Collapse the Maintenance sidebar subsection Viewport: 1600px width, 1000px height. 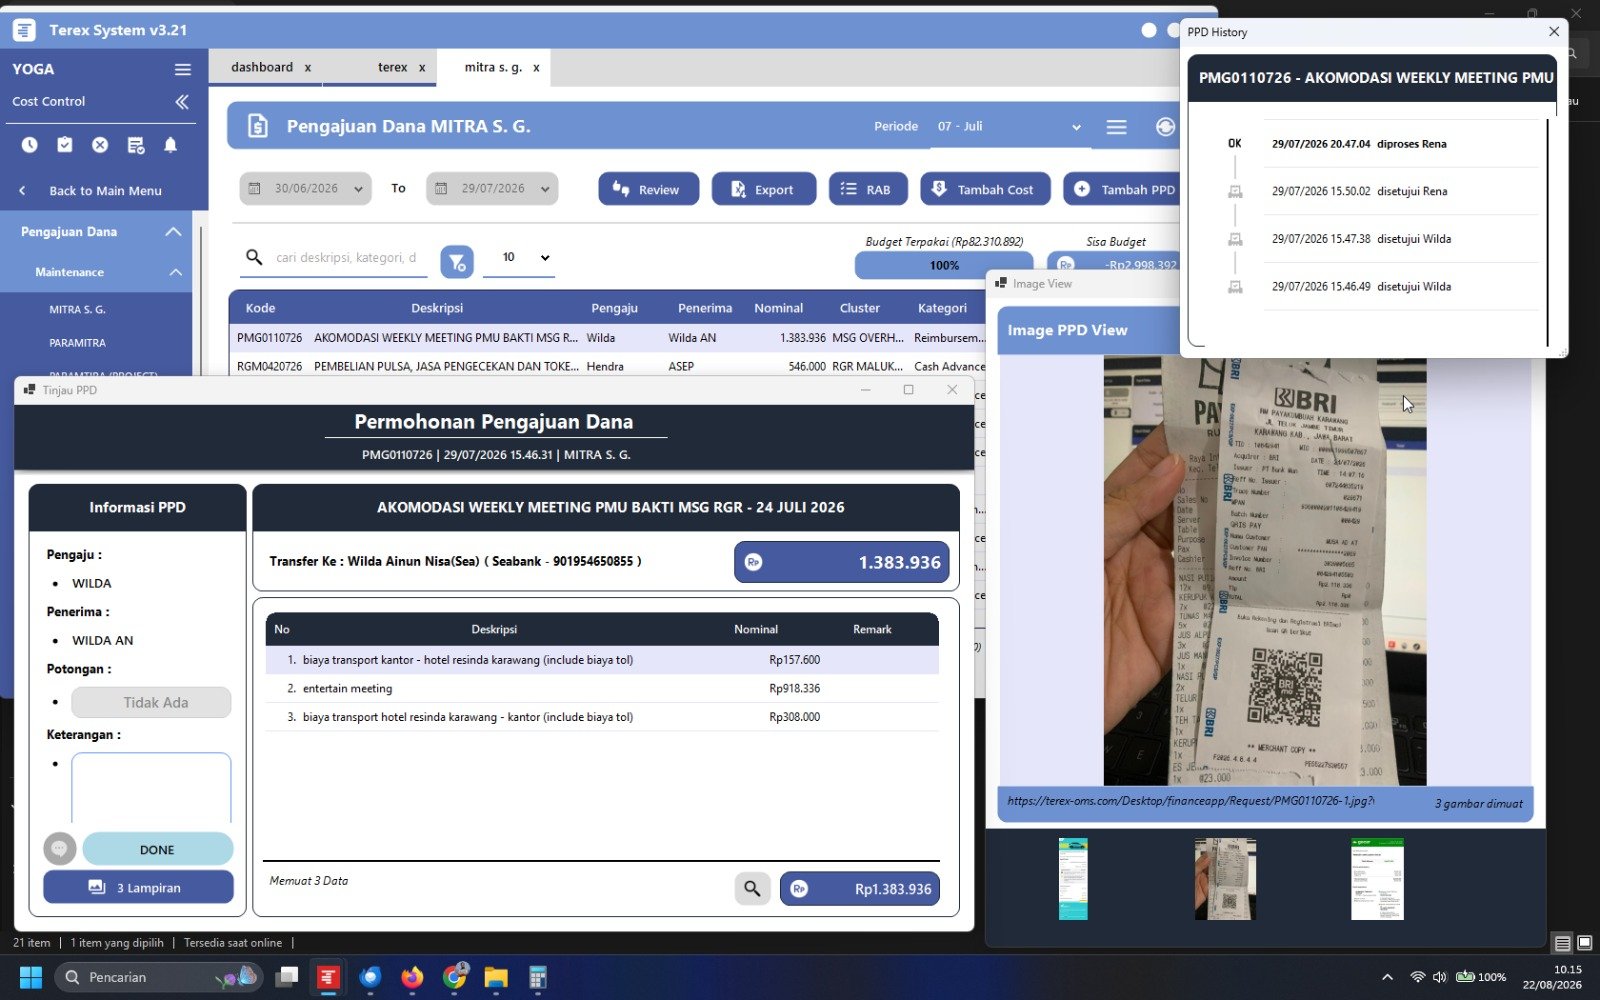tap(176, 272)
